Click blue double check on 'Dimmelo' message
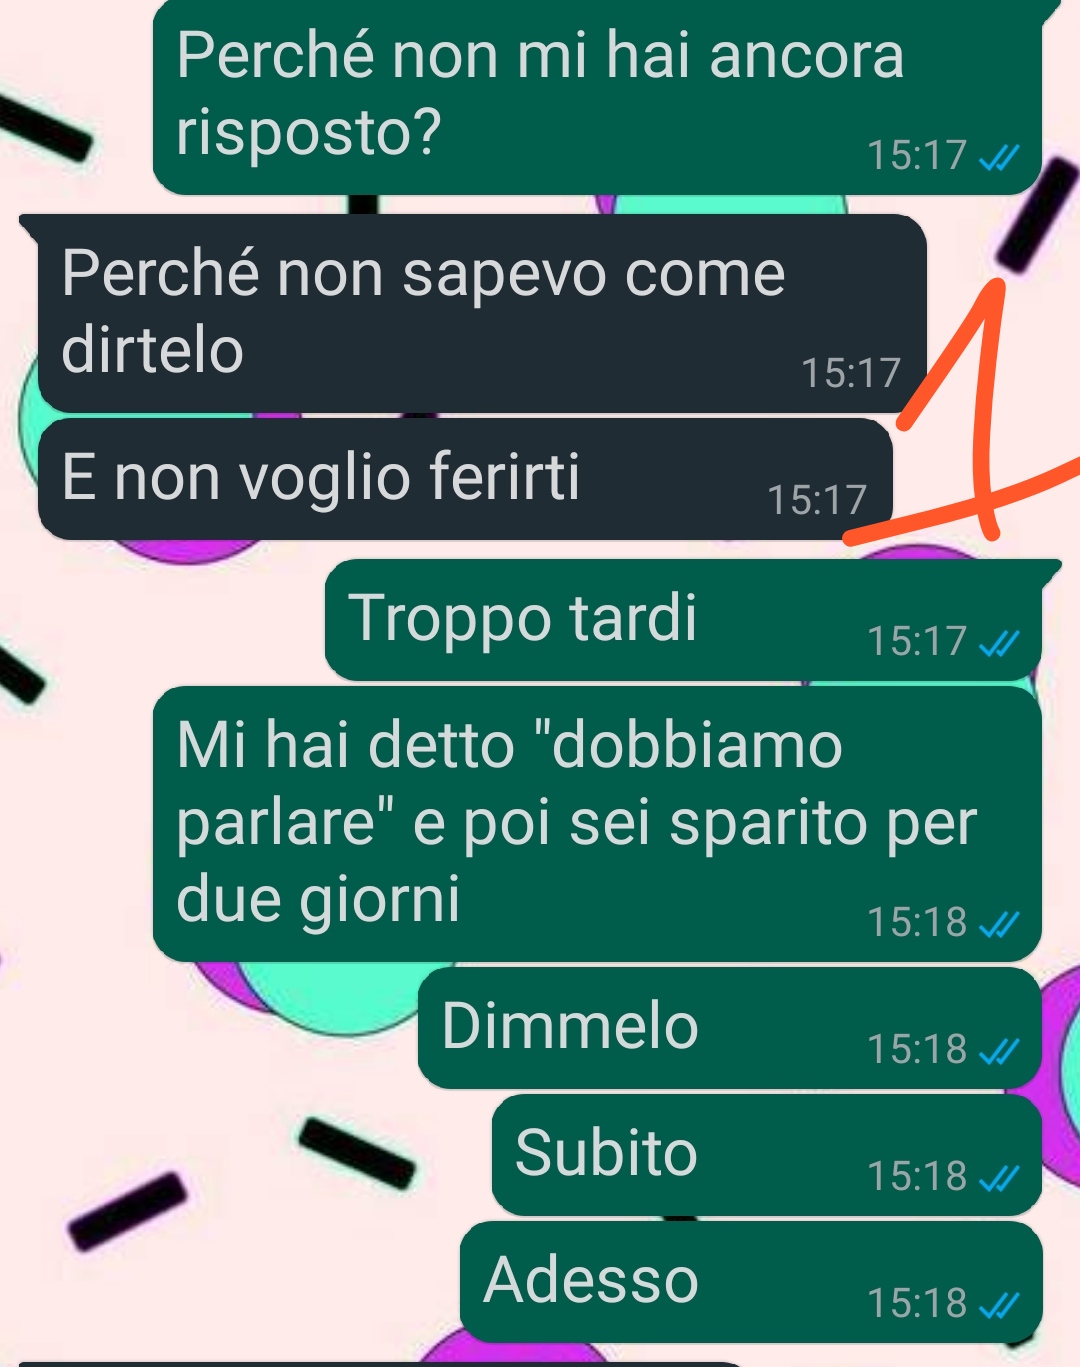Screen dimensions: 1080x1367 click(999, 1050)
